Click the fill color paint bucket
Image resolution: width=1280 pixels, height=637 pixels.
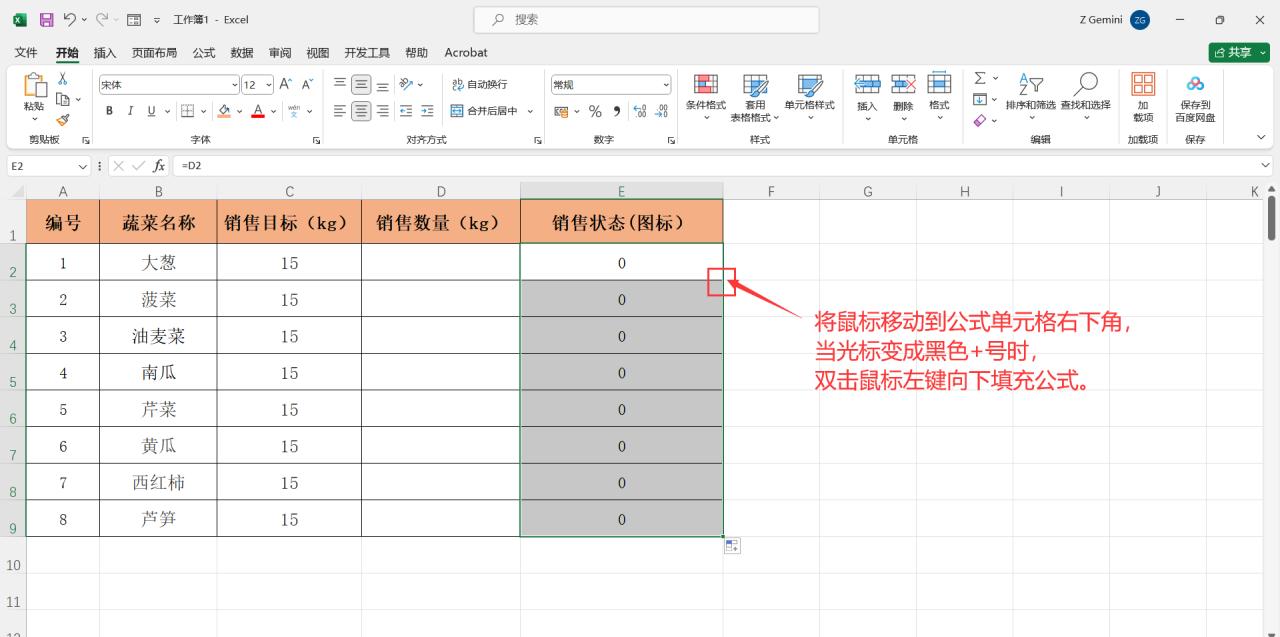(x=224, y=111)
